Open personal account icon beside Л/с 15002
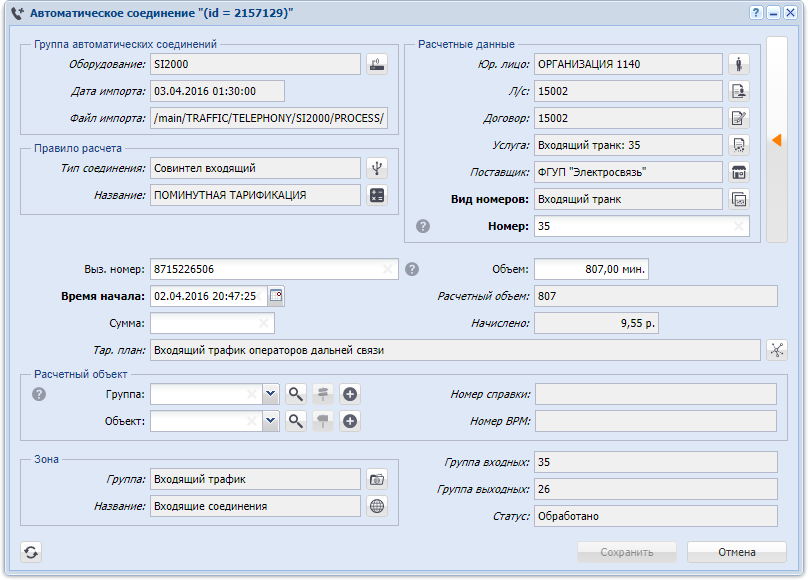This screenshot has width=808, height=580. 739,91
